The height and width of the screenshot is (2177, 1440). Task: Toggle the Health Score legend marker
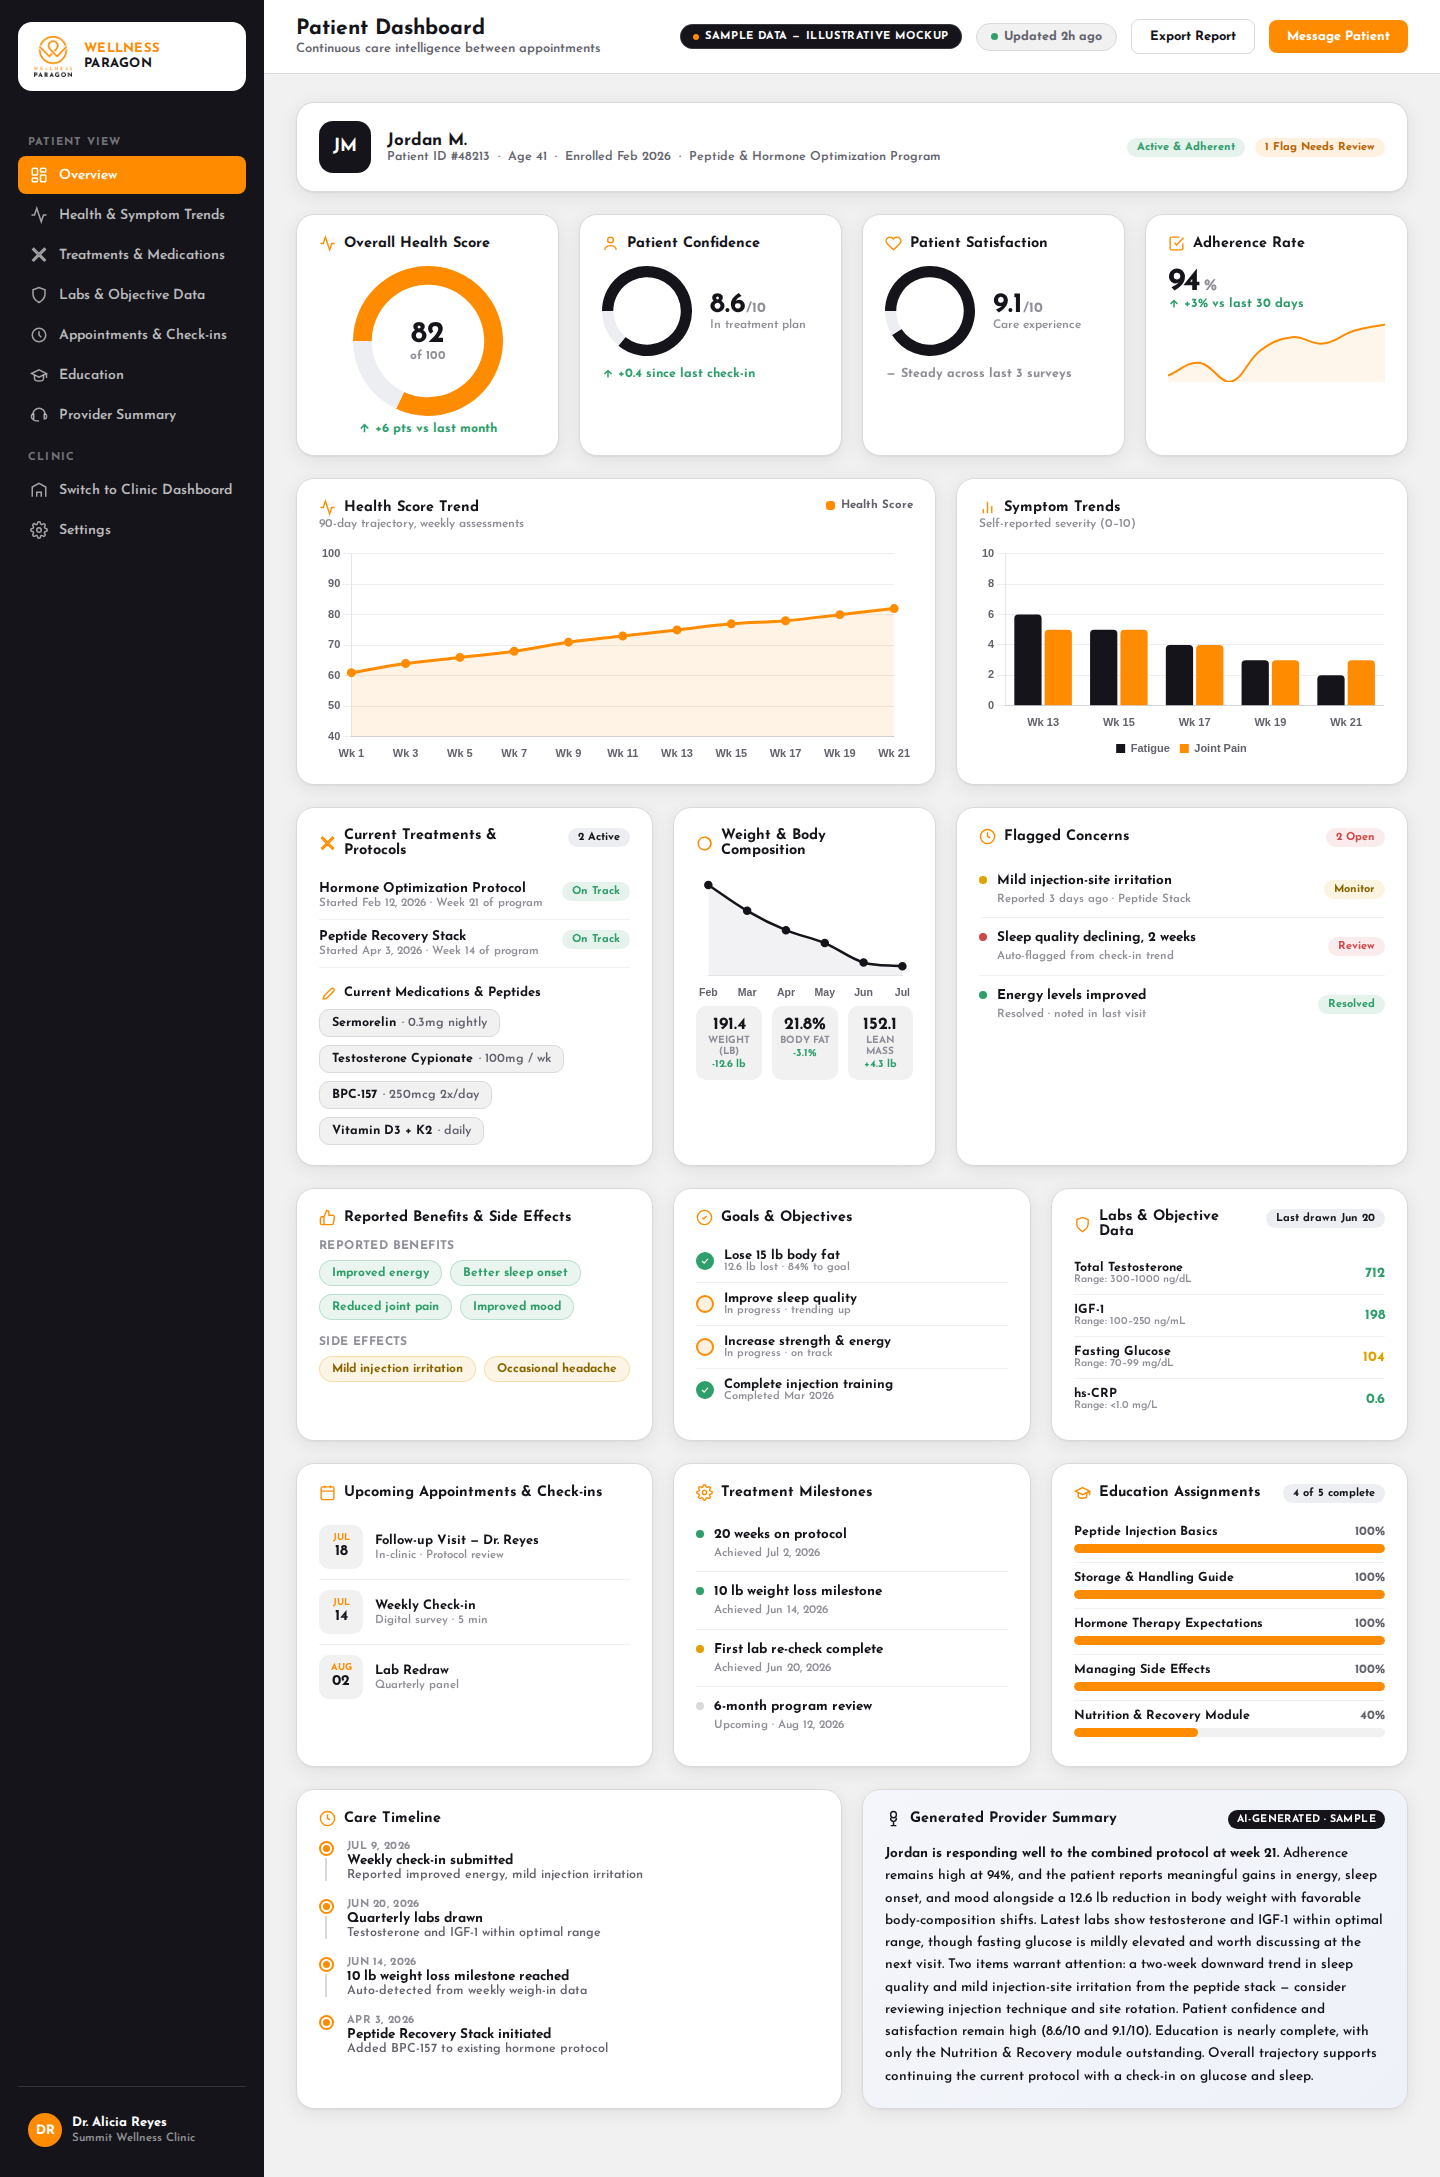pyautogui.click(x=830, y=505)
